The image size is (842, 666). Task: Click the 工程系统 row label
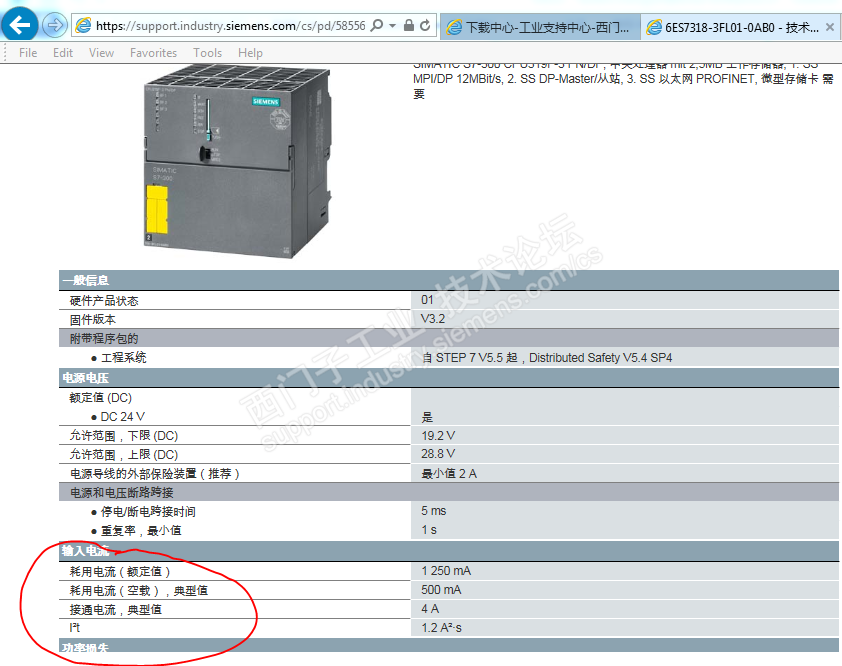tap(124, 358)
